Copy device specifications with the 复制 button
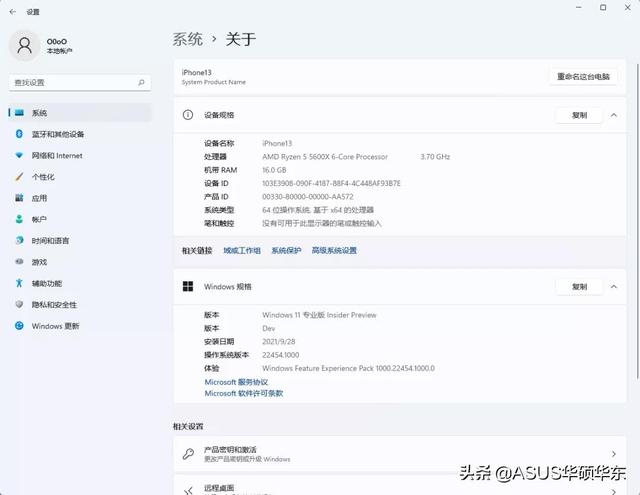 (579, 115)
